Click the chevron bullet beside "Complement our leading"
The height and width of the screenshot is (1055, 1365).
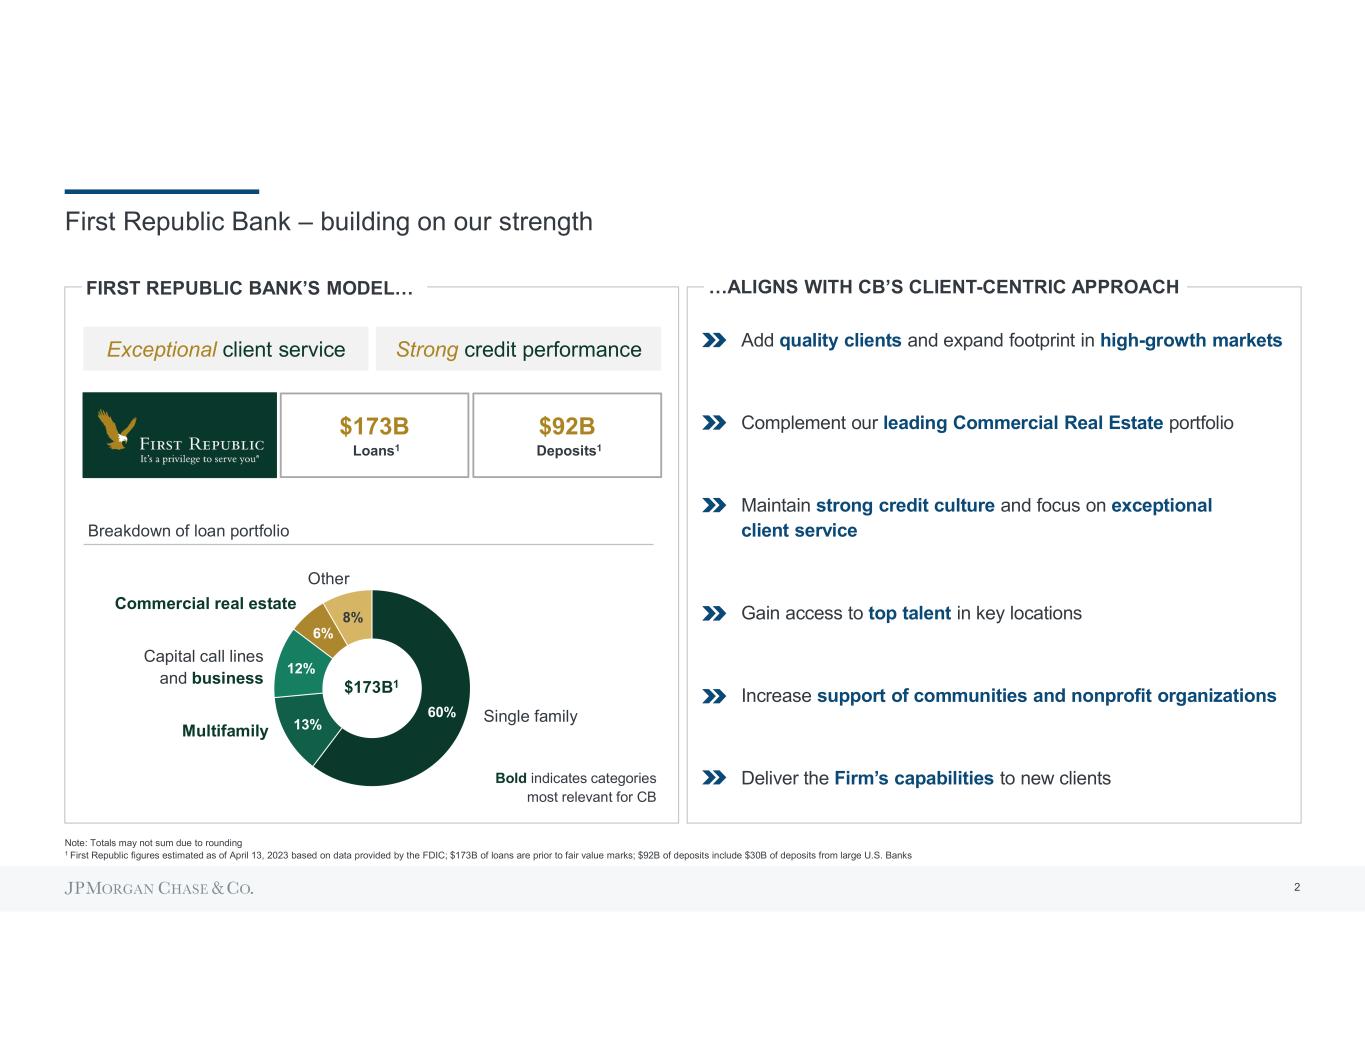pyautogui.click(x=714, y=423)
